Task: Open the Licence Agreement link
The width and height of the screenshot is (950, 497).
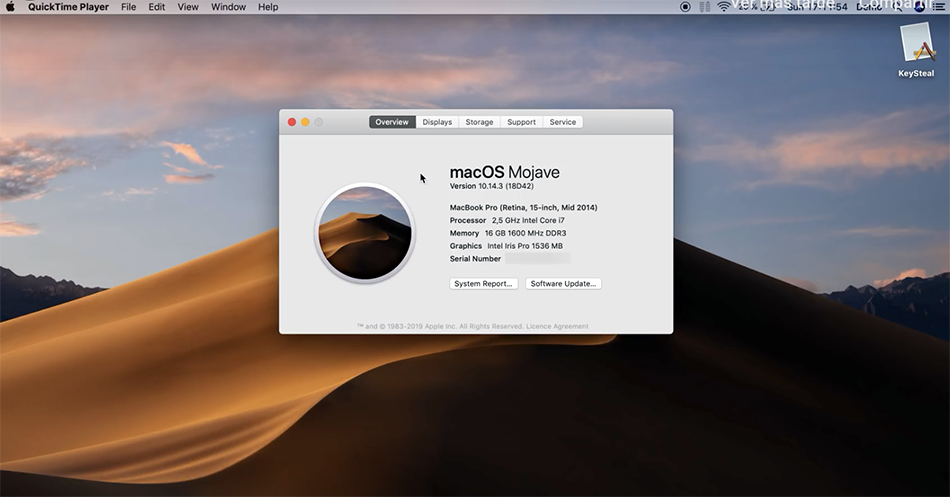Action: click(x=557, y=326)
